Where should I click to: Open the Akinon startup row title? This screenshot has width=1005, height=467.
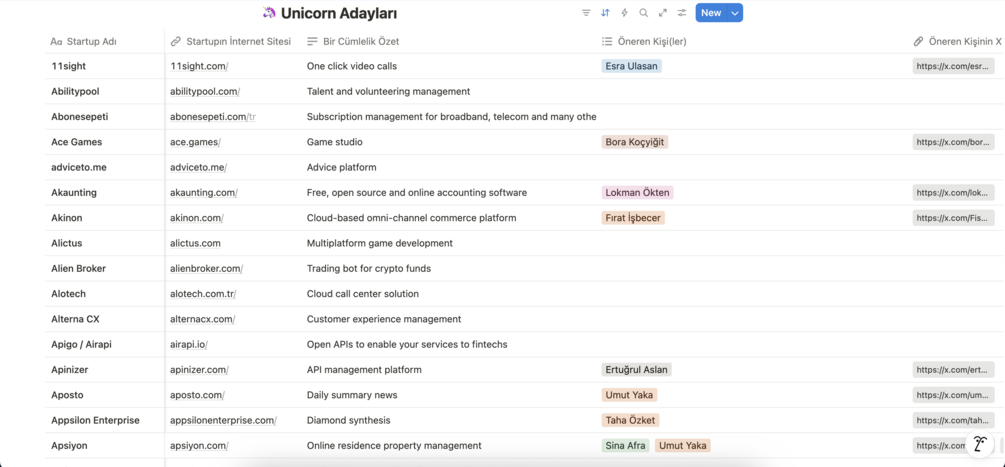[x=67, y=218]
